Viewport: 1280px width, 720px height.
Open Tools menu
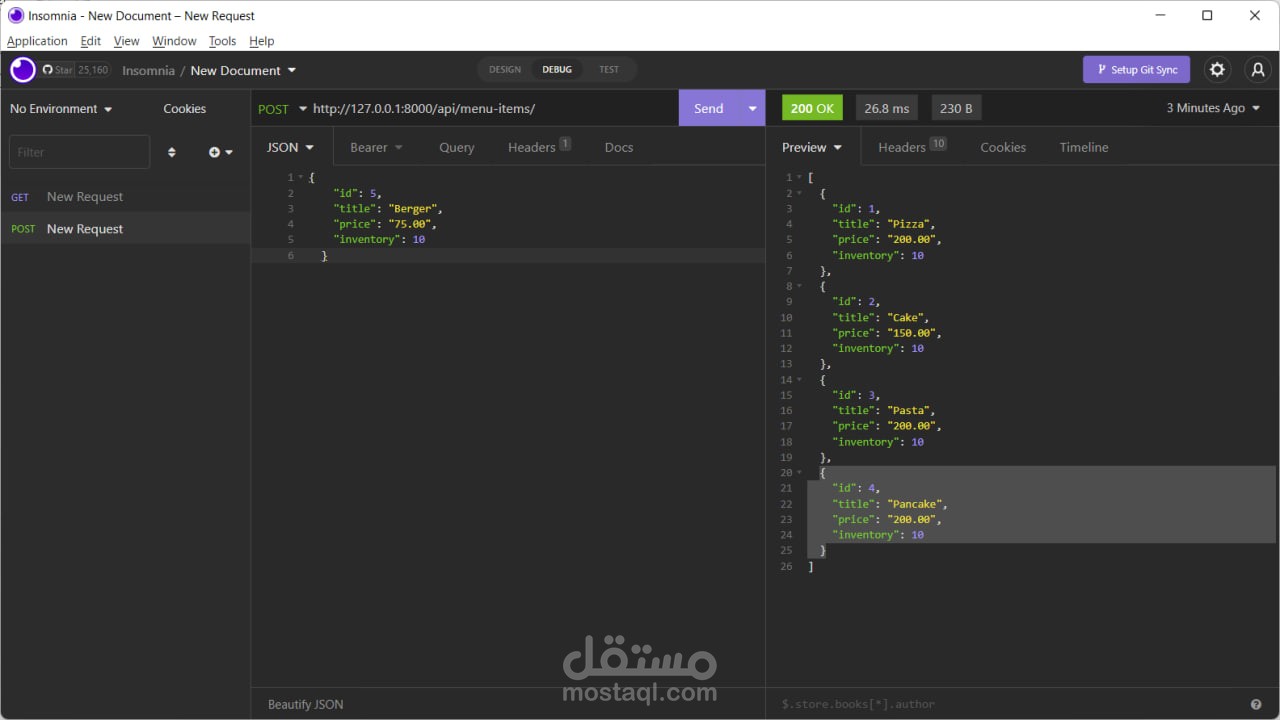[x=222, y=41]
